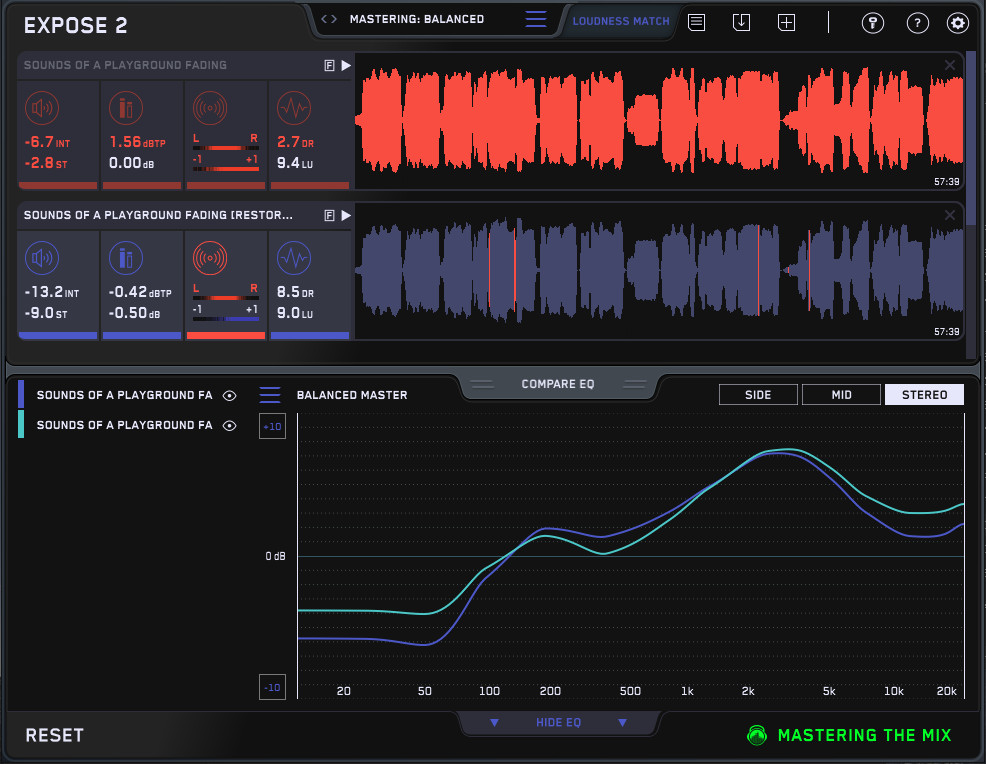
Task: Click the Reset button
Action: [x=55, y=735]
